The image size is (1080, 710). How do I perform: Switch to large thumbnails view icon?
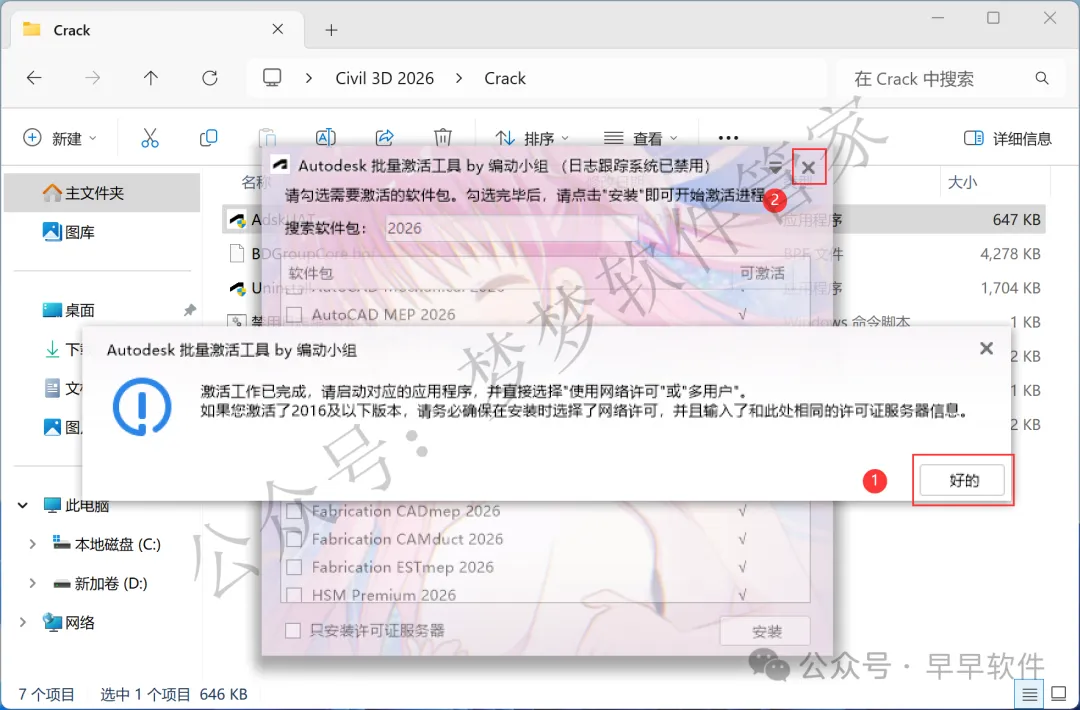point(1058,693)
